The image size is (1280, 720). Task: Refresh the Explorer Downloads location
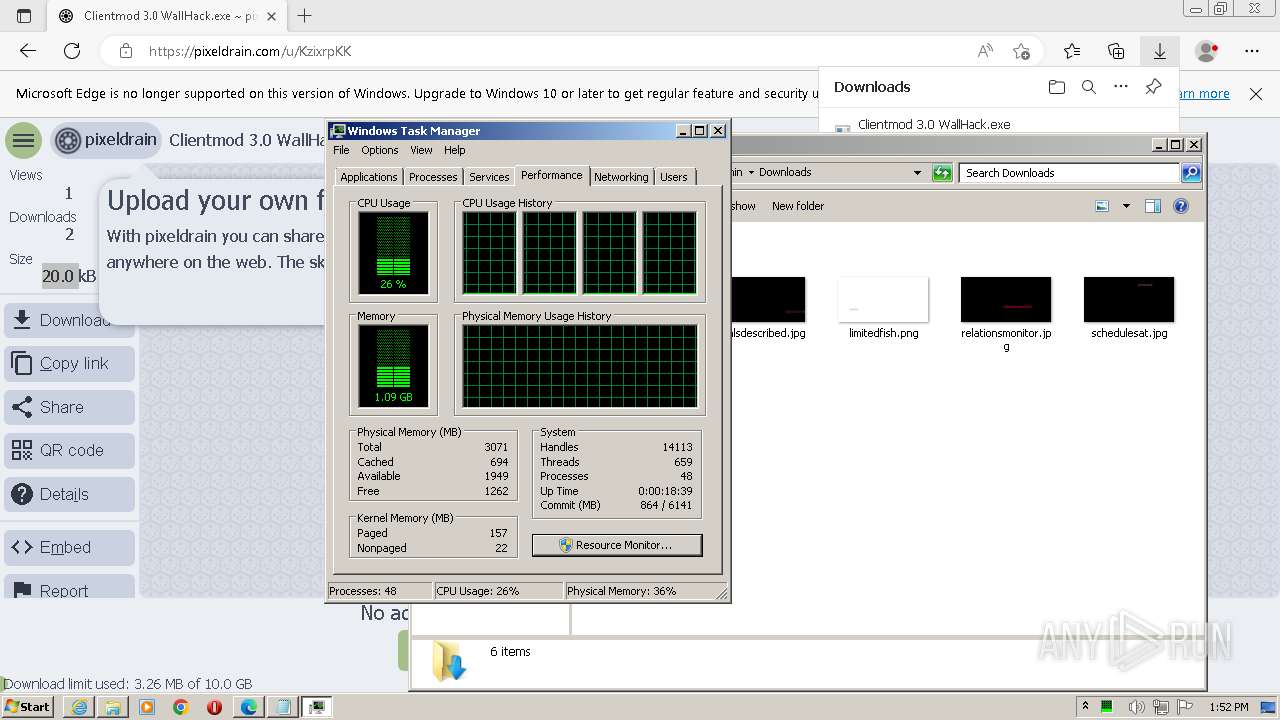[x=942, y=173]
